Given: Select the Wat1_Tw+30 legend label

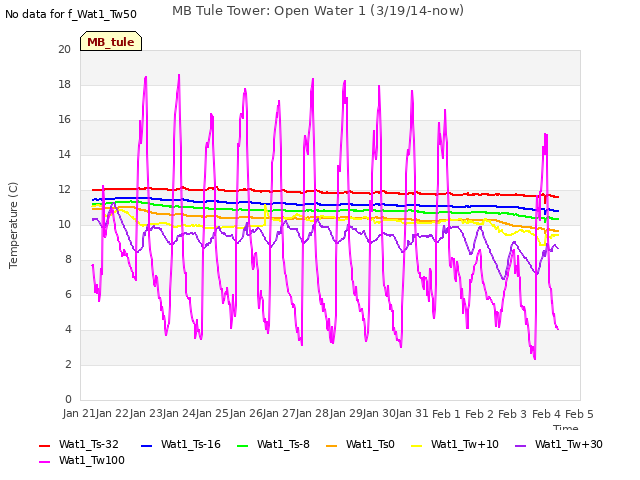Looking at the screenshot, I should coord(569,444).
